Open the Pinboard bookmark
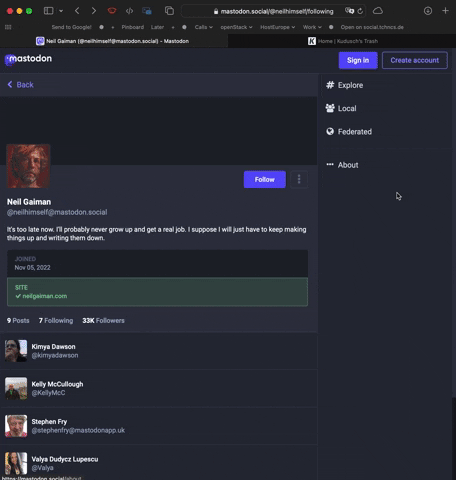Image resolution: width=456 pixels, height=480 pixels. point(133,27)
